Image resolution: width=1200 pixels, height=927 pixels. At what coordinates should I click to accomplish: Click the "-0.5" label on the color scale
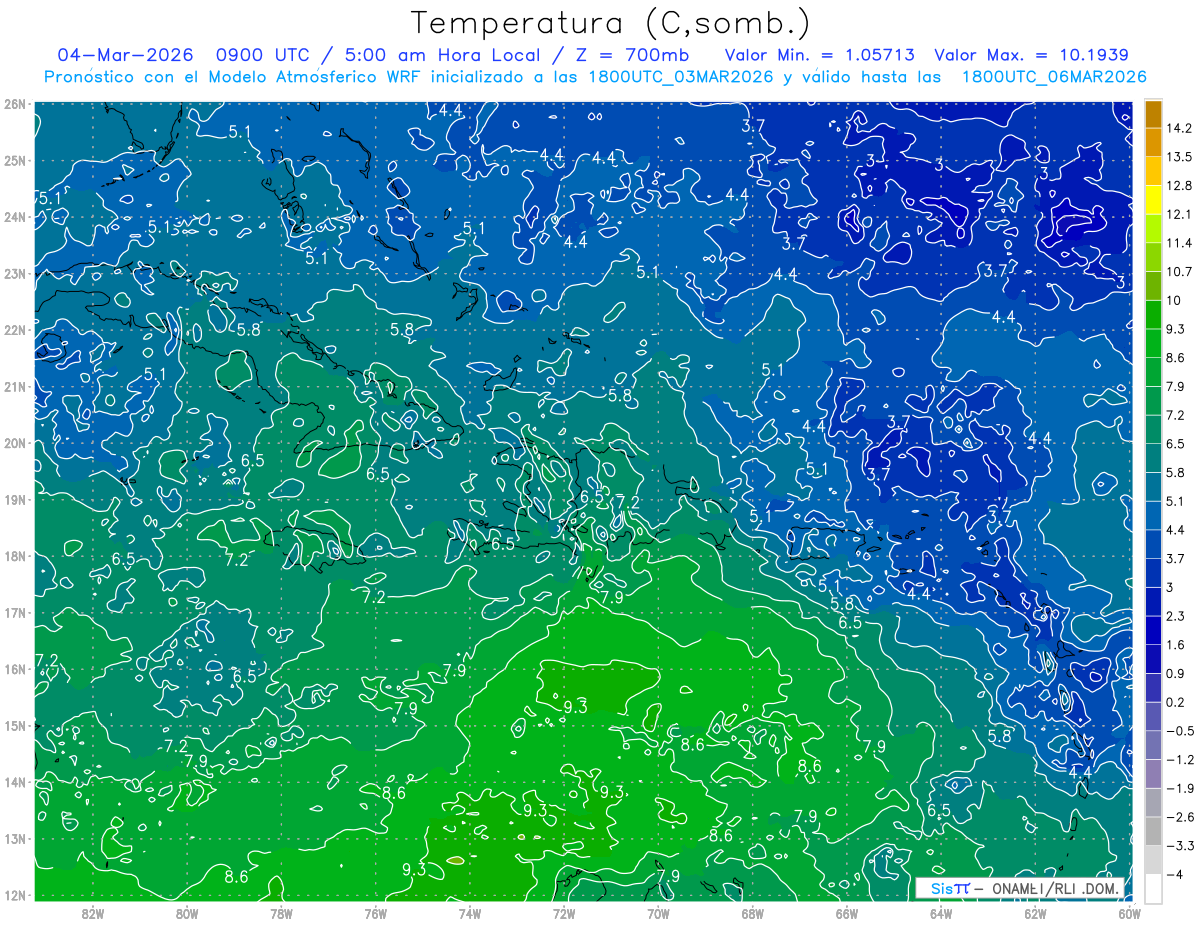(x=1179, y=731)
